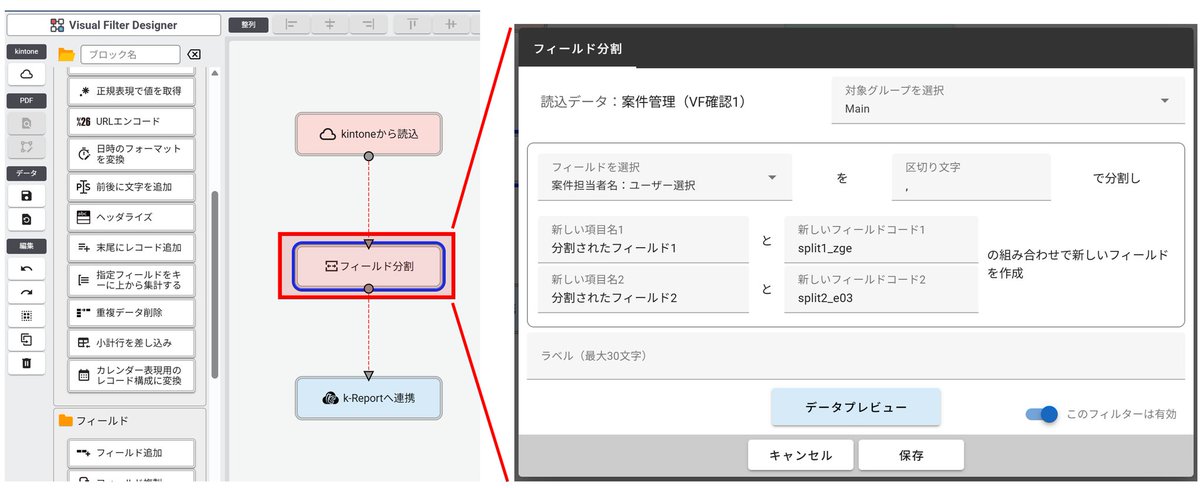Image resolution: width=1200 pixels, height=488 pixels.
Task: Align blocks right using the toolbar icon
Action: 368,25
